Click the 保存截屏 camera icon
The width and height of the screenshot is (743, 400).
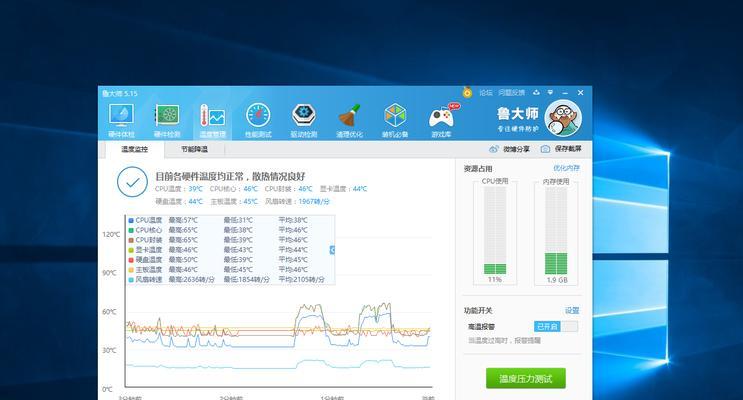pyautogui.click(x=545, y=149)
